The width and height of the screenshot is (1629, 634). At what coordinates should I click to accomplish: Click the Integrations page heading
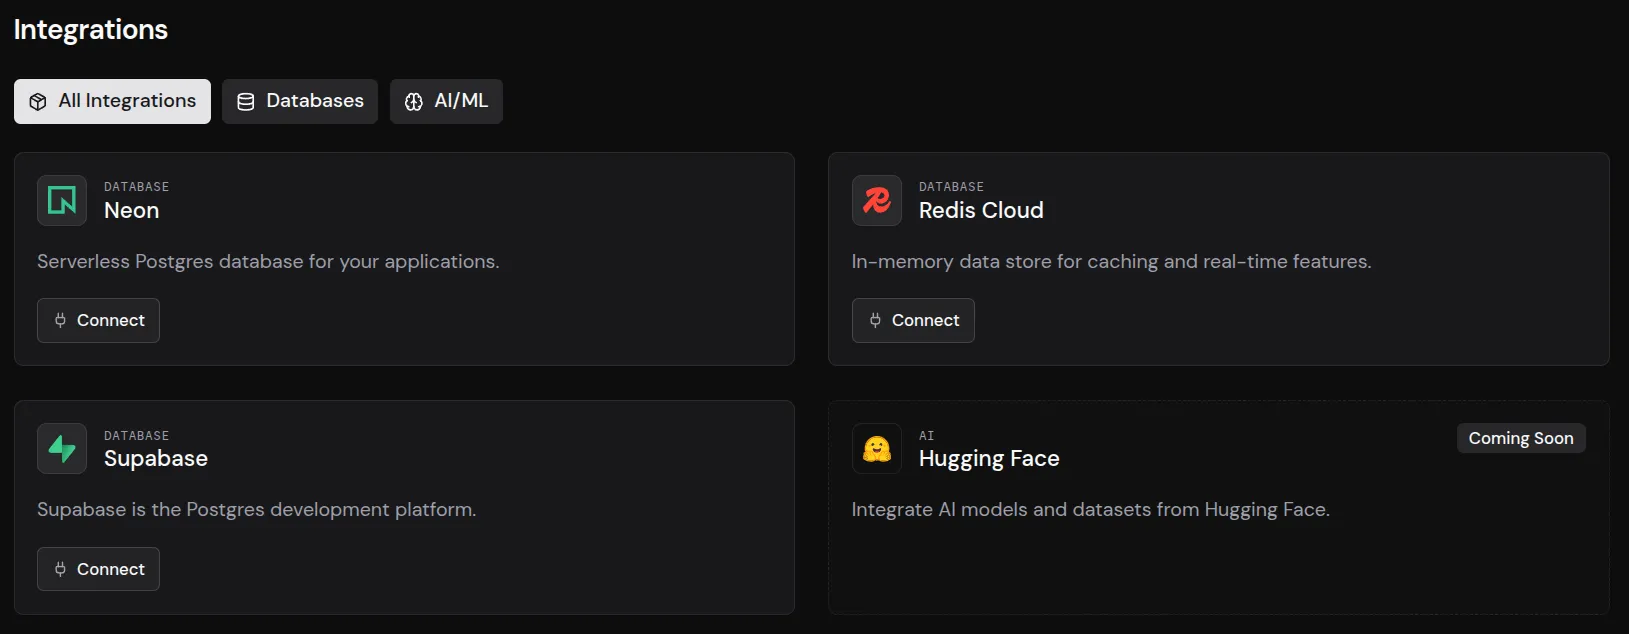91,29
